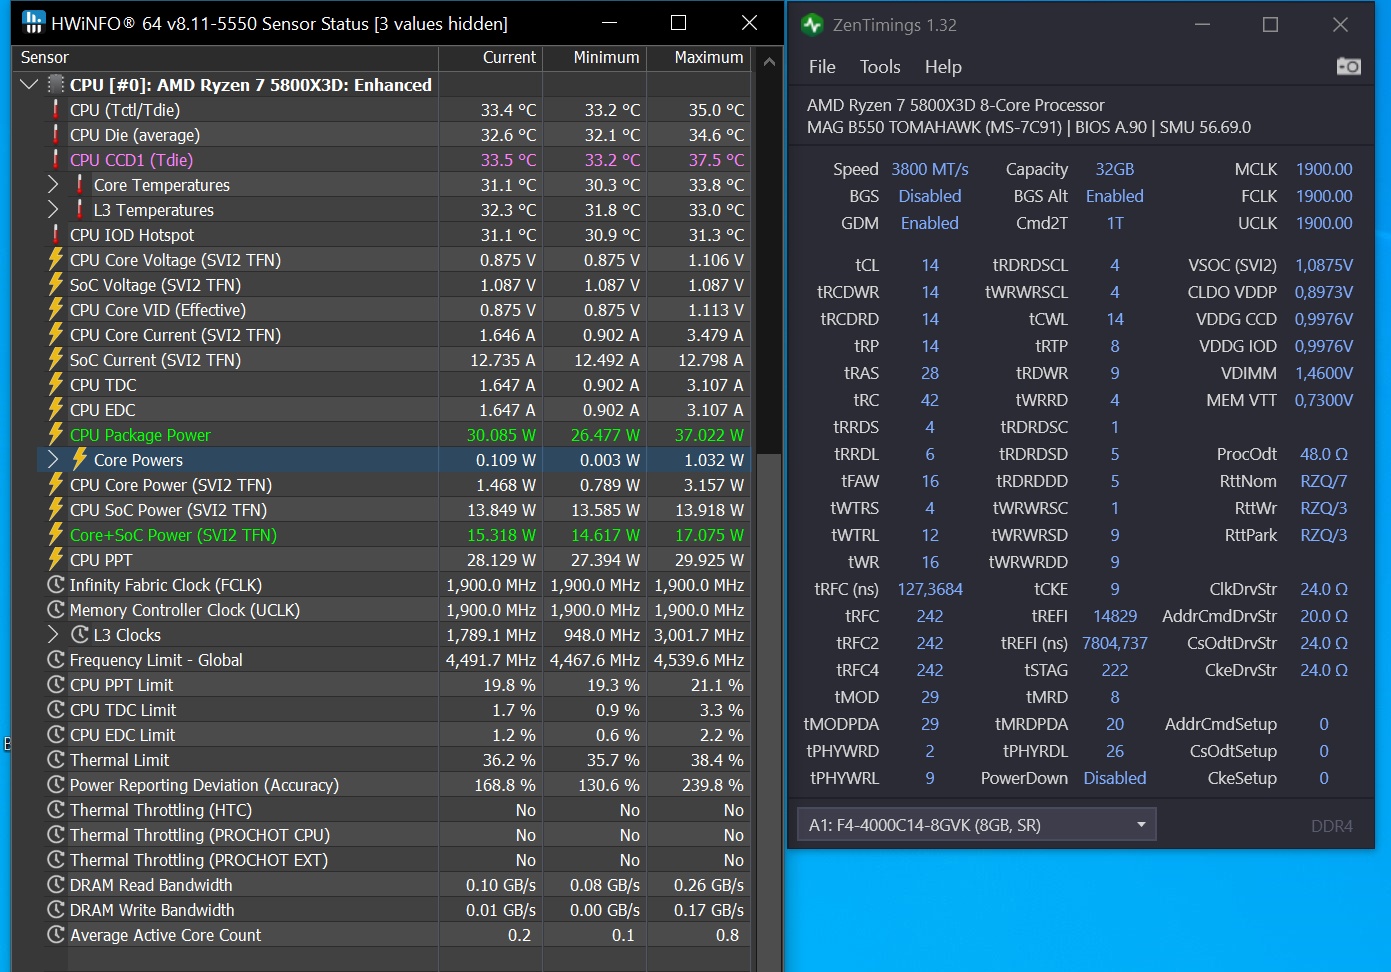The image size is (1391, 972).
Task: Click clock icon beside Memory Controller Clock (UCLK)
Action: (56, 610)
